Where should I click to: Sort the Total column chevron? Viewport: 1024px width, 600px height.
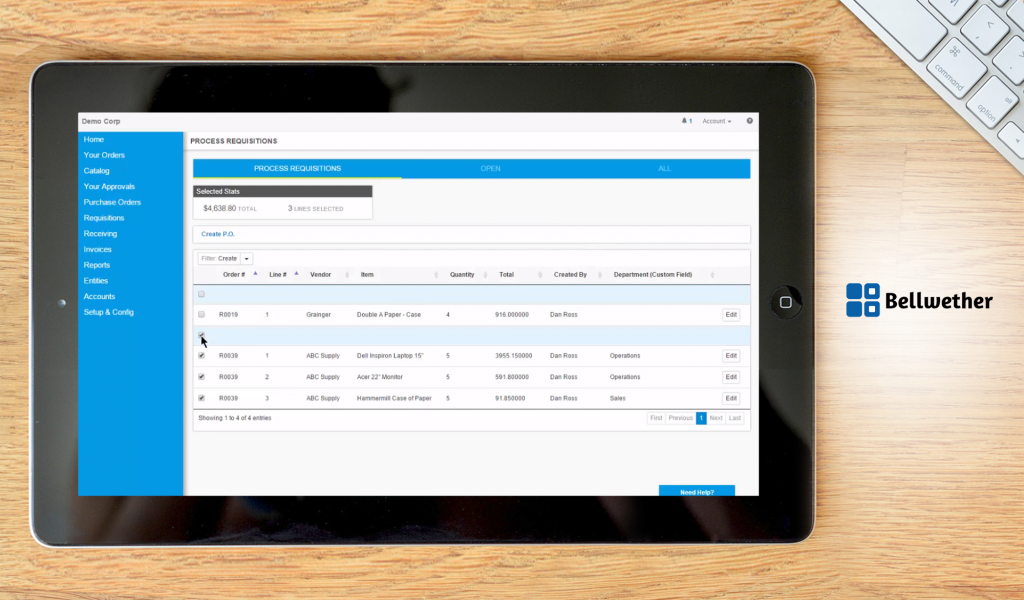(x=540, y=274)
